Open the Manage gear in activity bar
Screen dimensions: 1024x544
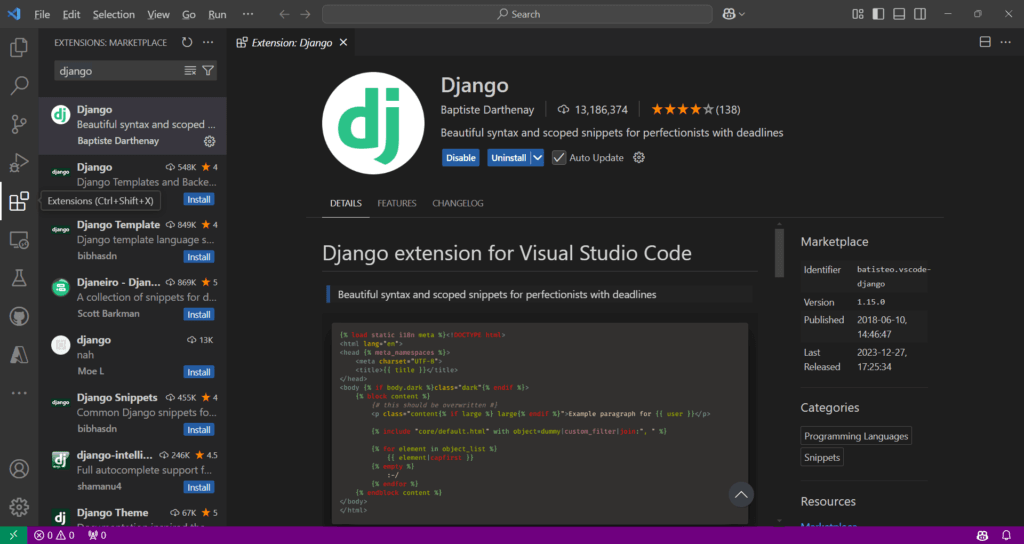(x=19, y=507)
